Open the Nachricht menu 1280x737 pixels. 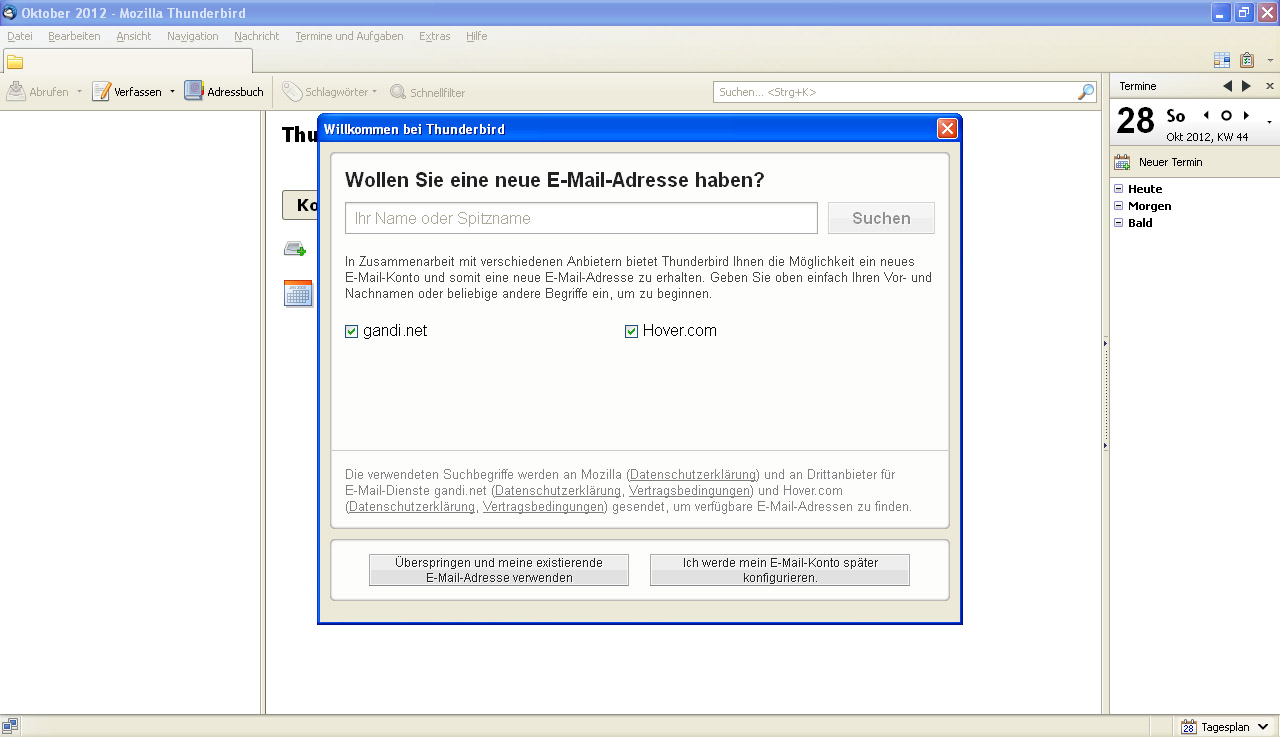pyautogui.click(x=257, y=36)
